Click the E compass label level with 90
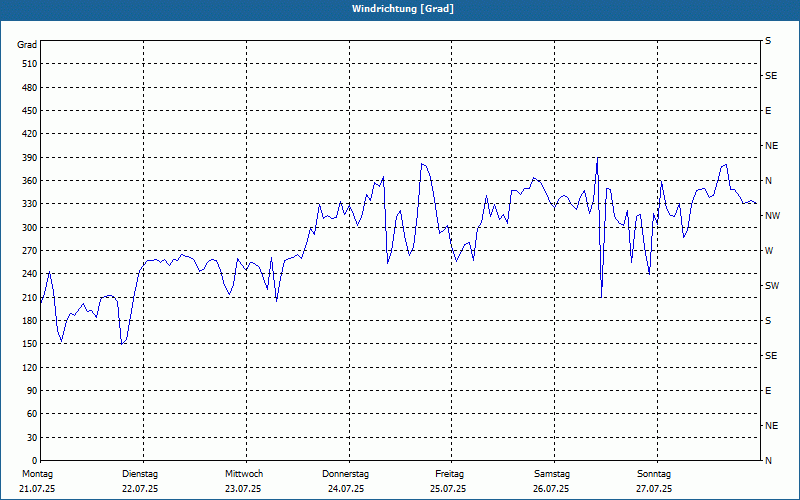Screen dimensions: 800x500 click(x=768, y=390)
